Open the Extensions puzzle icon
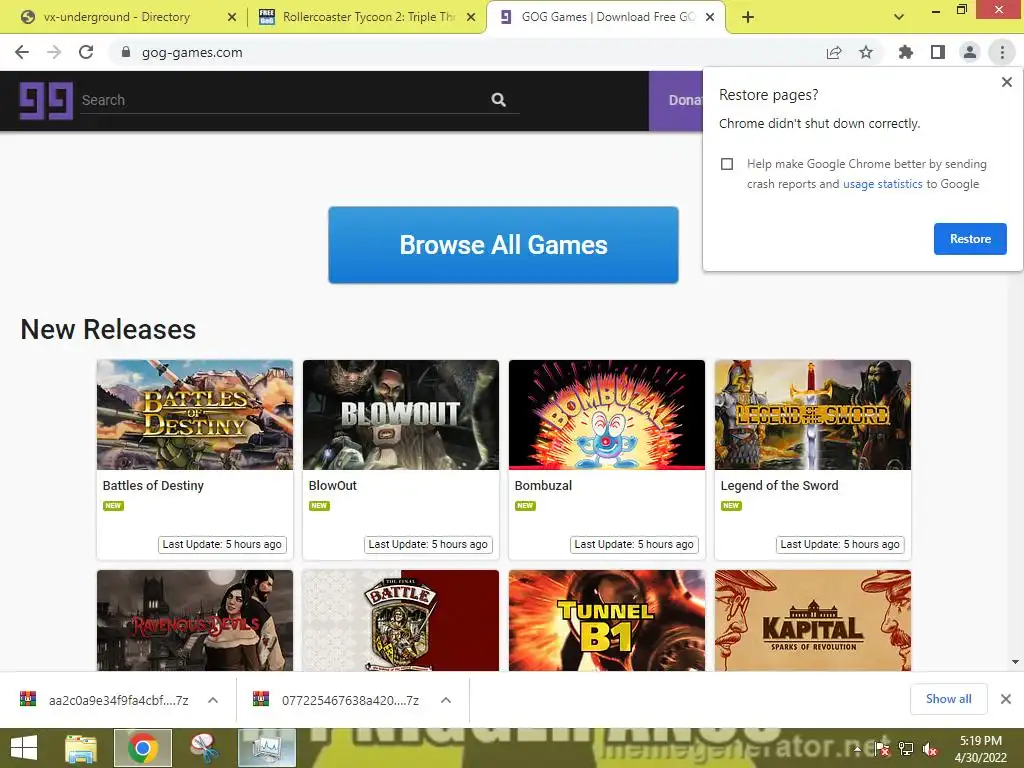1024x768 pixels. click(x=906, y=52)
